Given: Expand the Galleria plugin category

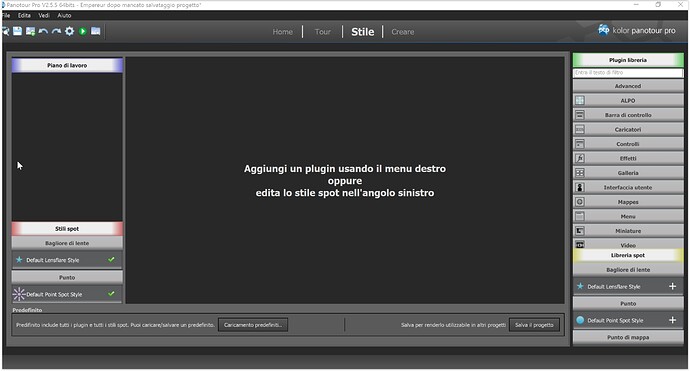Looking at the screenshot, I should [628, 173].
